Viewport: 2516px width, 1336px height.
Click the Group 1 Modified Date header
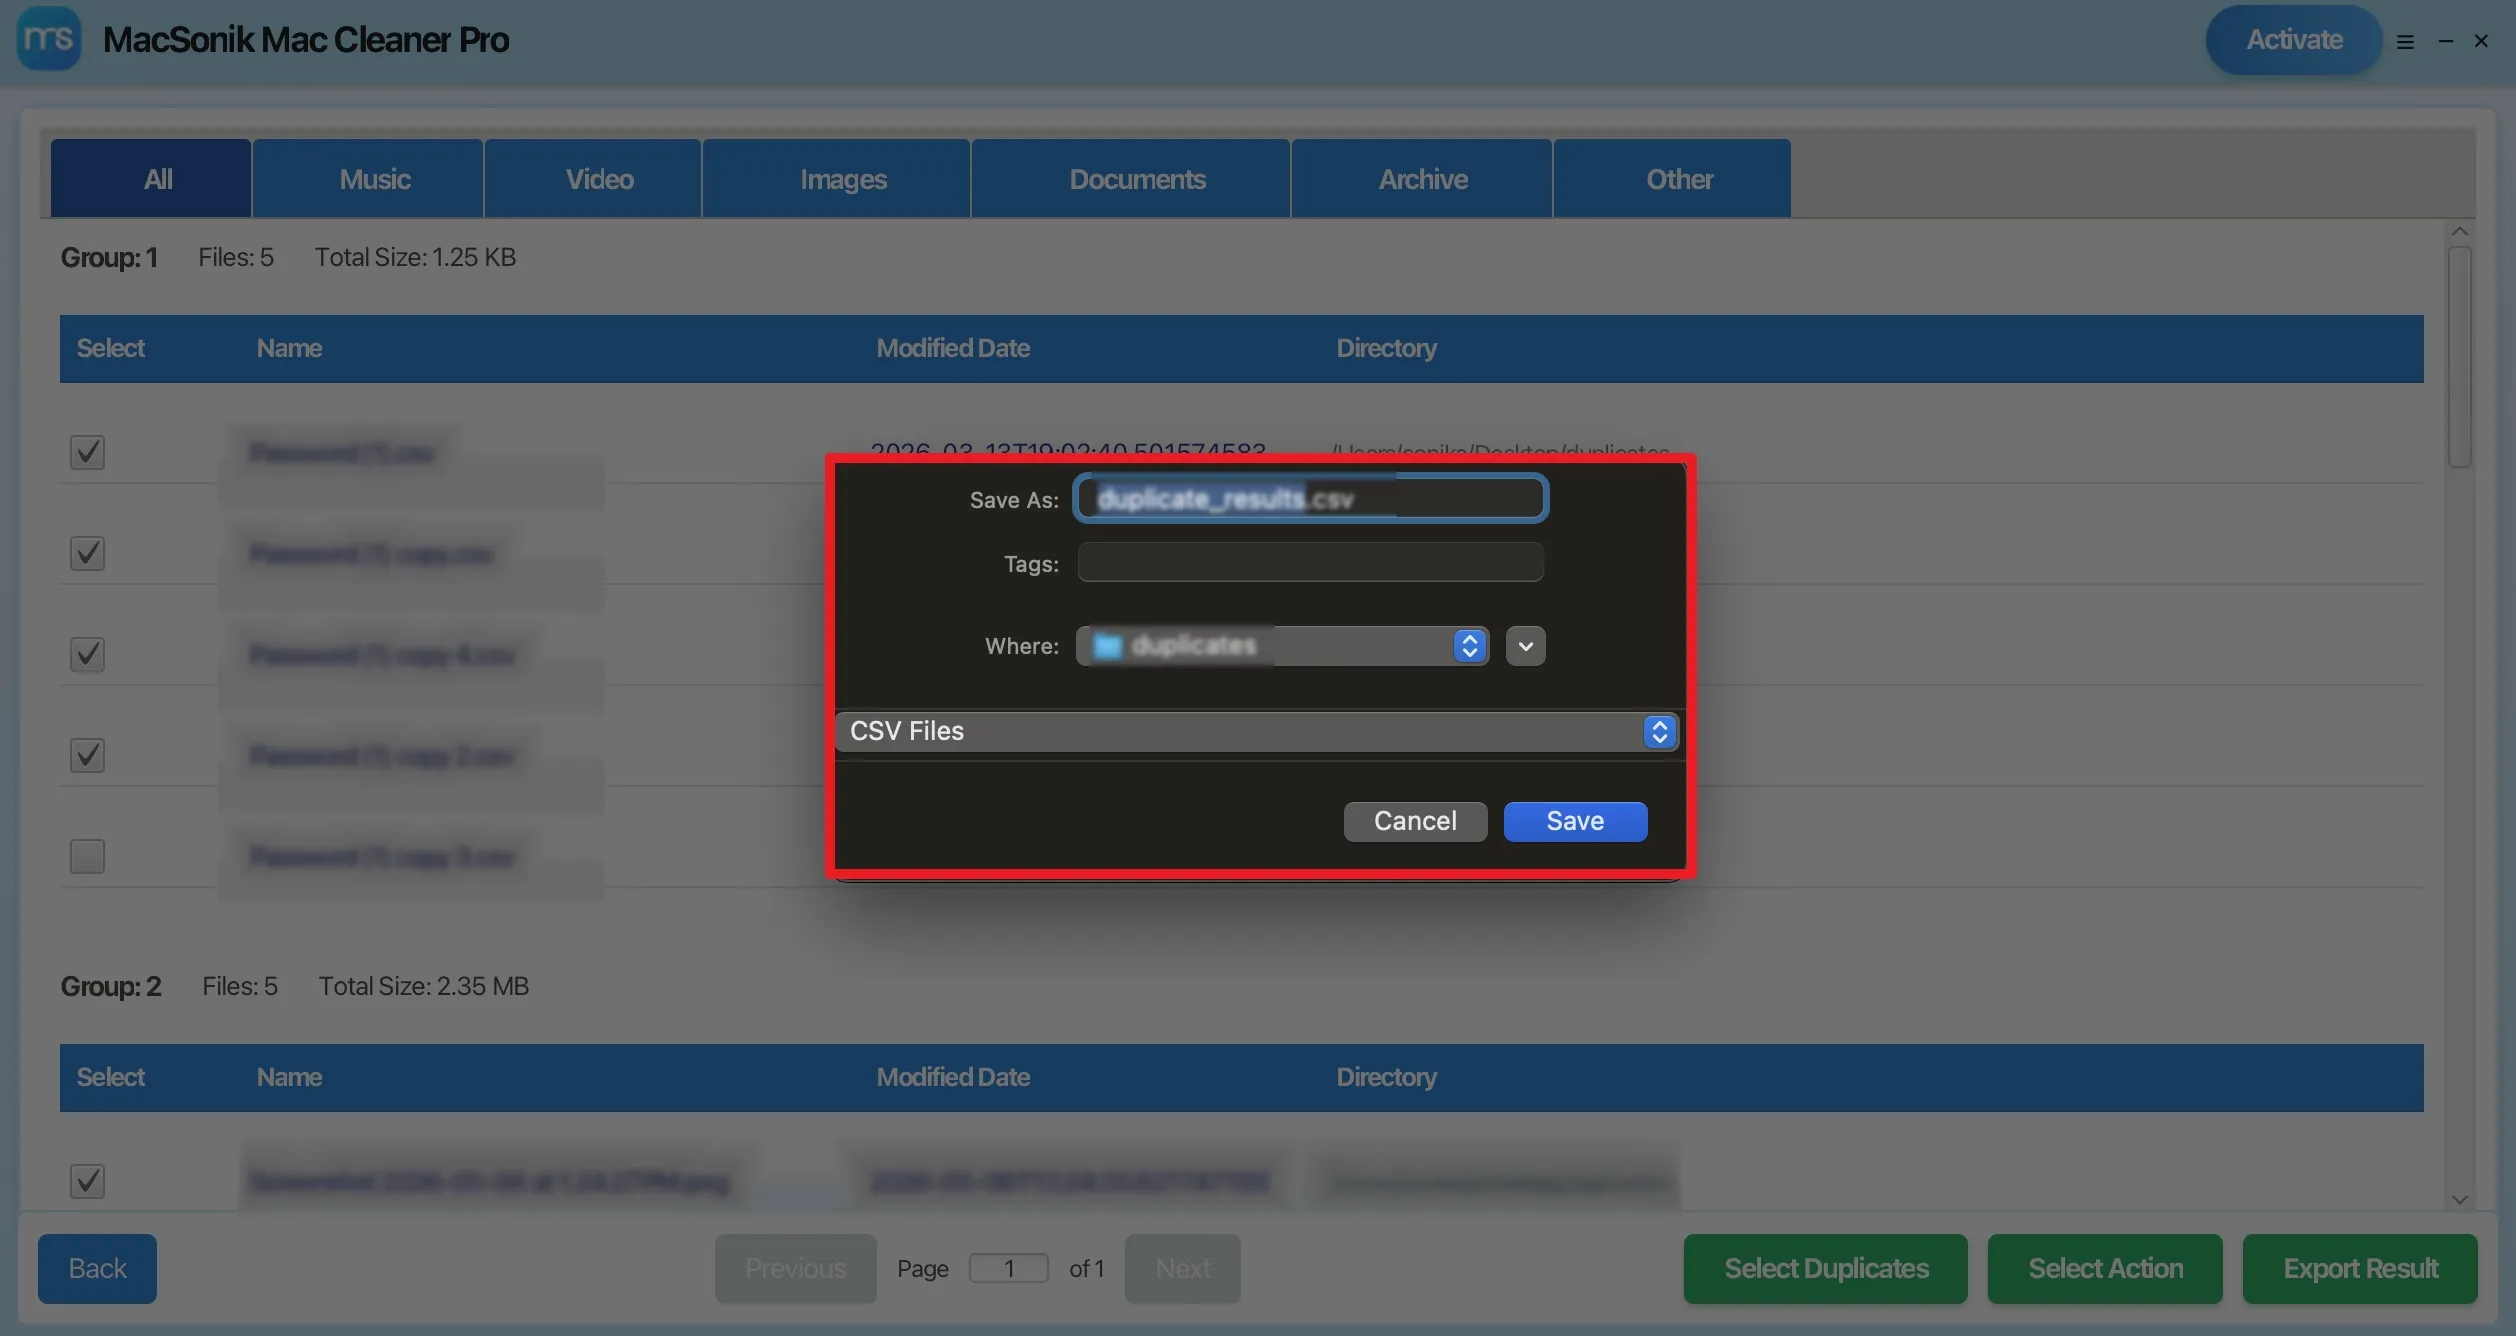pos(953,348)
